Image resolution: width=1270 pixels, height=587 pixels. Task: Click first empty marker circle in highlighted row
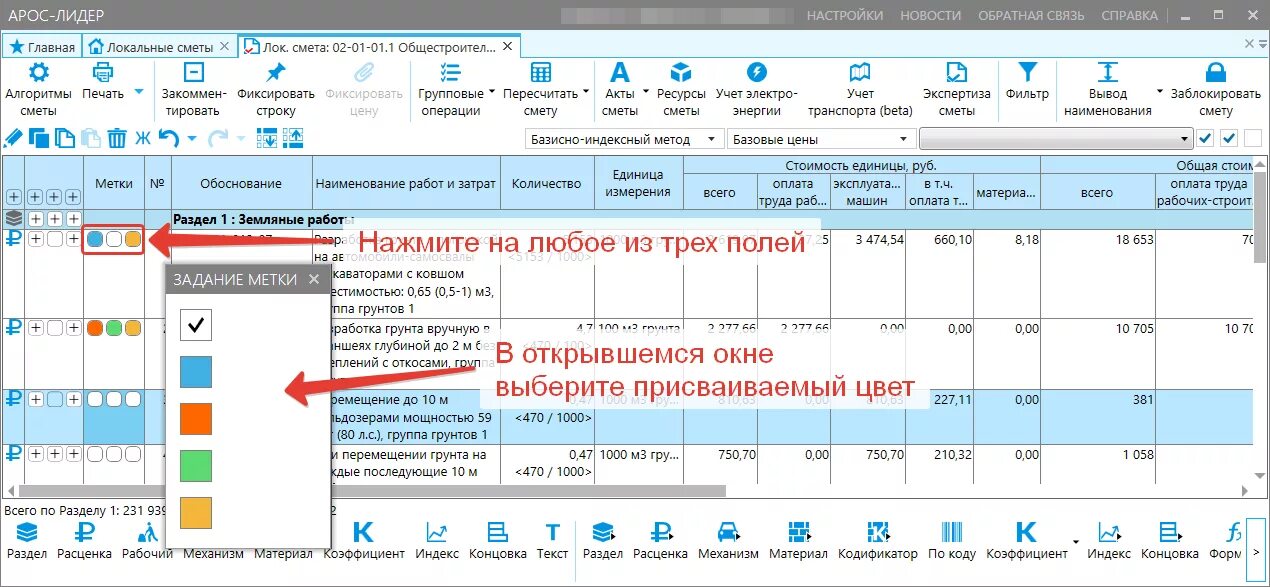pos(95,398)
